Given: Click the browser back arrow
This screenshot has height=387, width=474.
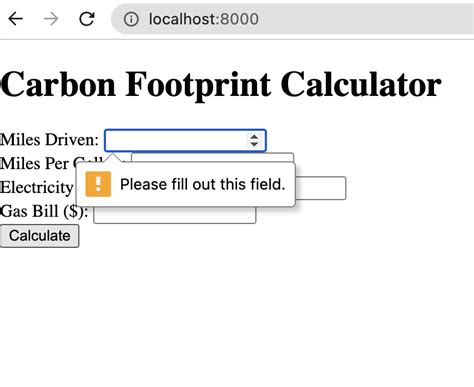Looking at the screenshot, I should 15,19.
